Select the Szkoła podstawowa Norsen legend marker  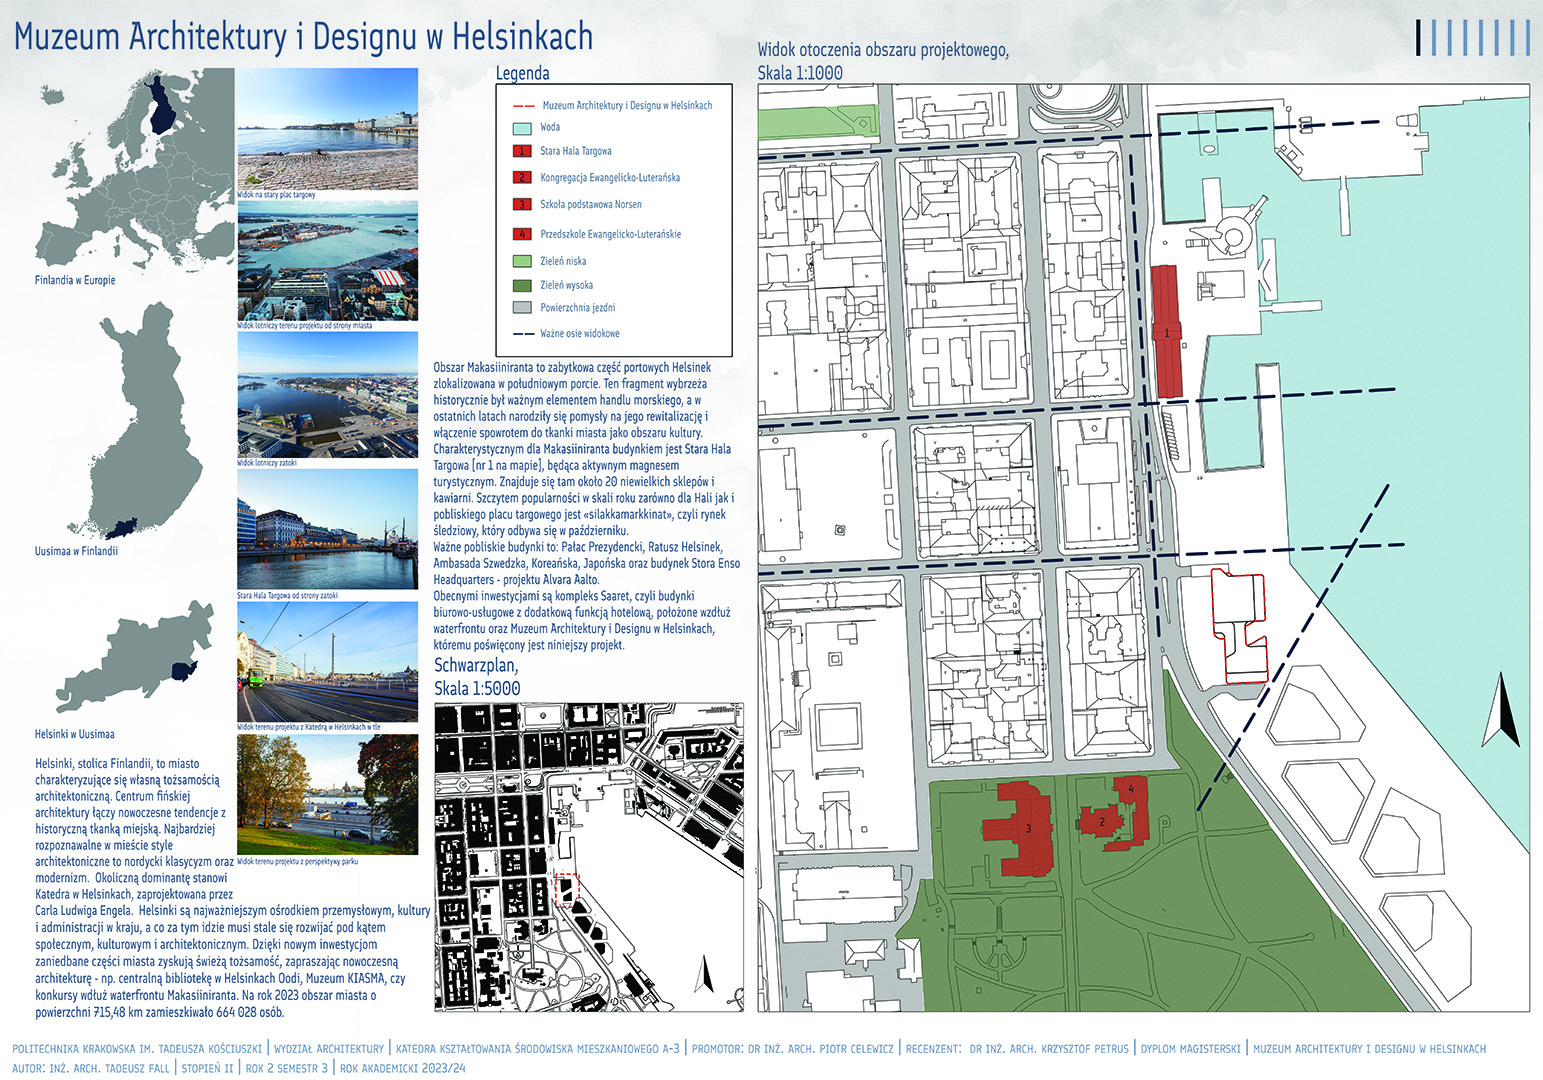pos(521,205)
